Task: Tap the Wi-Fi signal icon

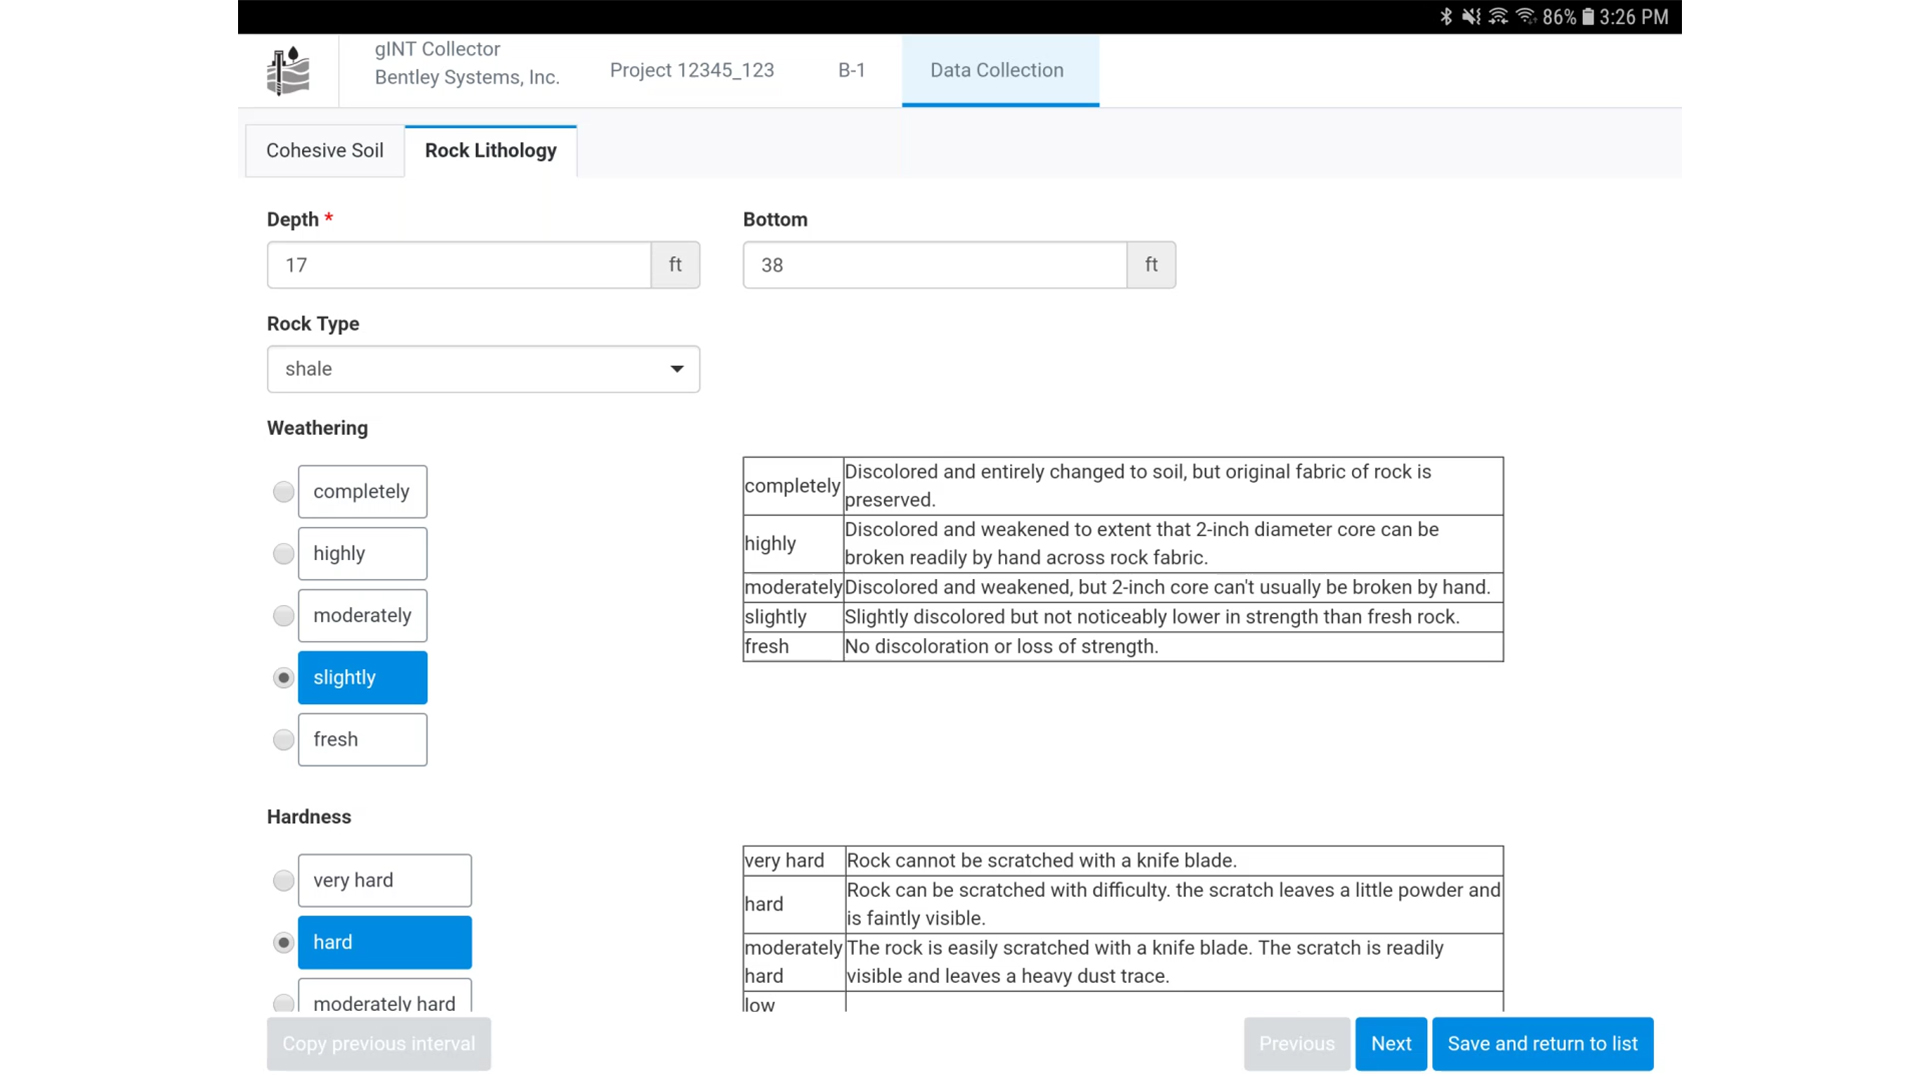Action: click(x=1525, y=17)
